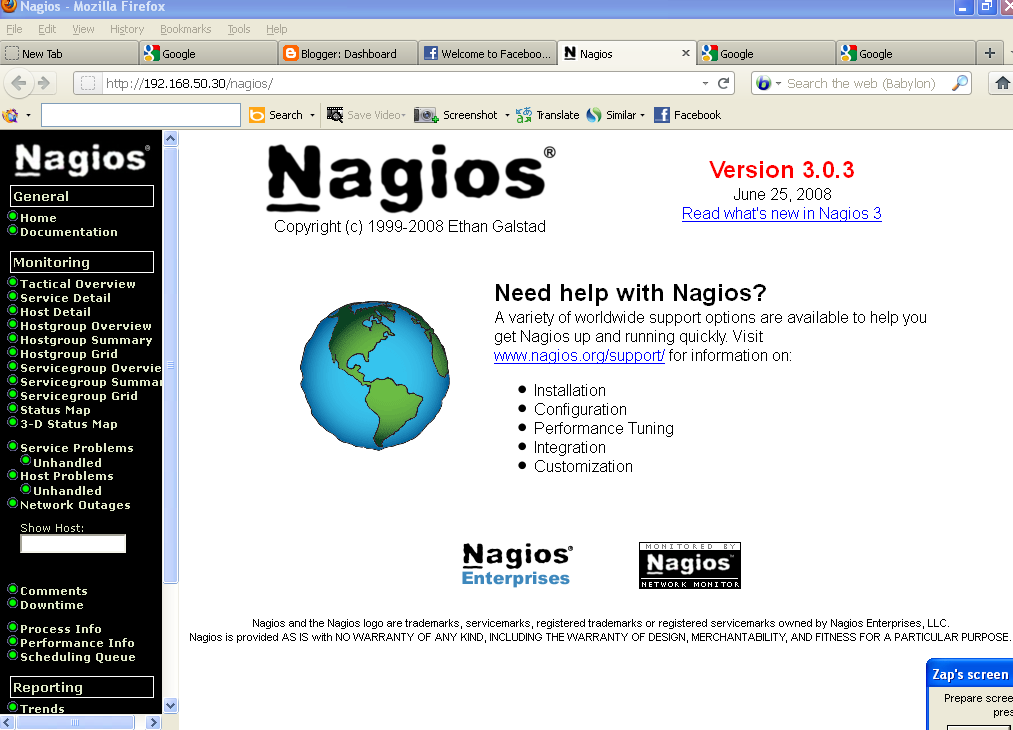Open the address bar history dropdown arrow
Screen dimensions: 1013x730
pos(705,83)
